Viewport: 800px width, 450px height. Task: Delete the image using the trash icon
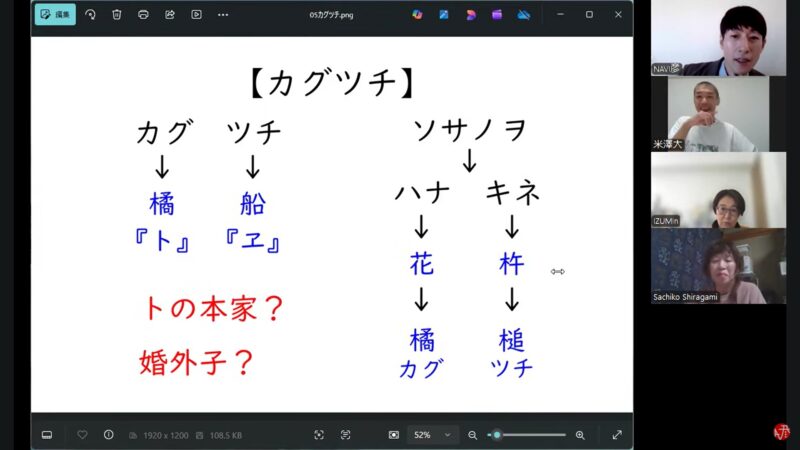(x=117, y=14)
